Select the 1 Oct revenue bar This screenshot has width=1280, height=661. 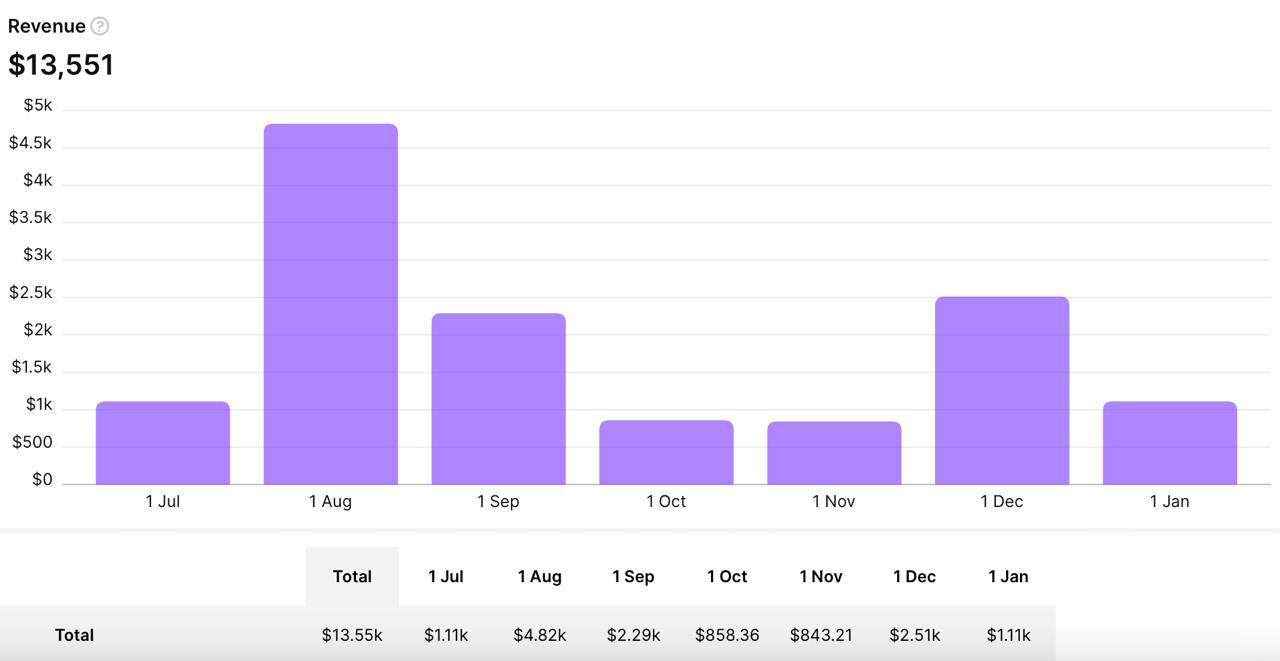tap(667, 452)
